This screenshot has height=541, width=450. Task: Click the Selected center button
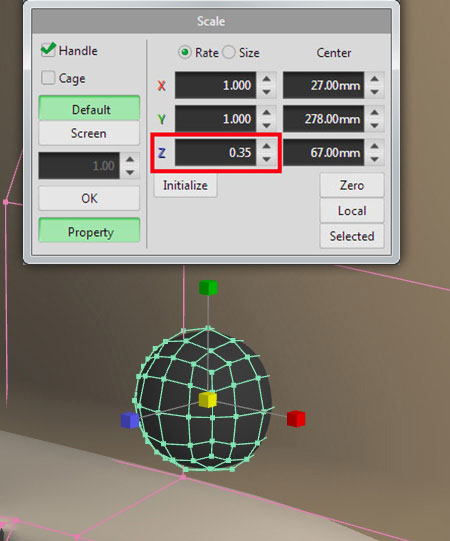[x=352, y=236]
